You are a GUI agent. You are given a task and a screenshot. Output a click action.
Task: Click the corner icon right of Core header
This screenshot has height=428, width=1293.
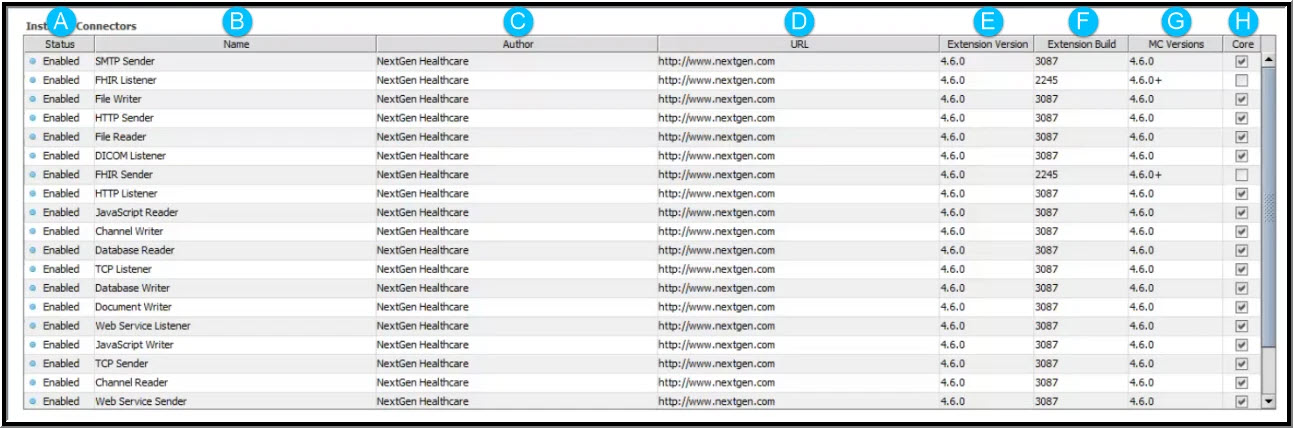pos(1268,44)
